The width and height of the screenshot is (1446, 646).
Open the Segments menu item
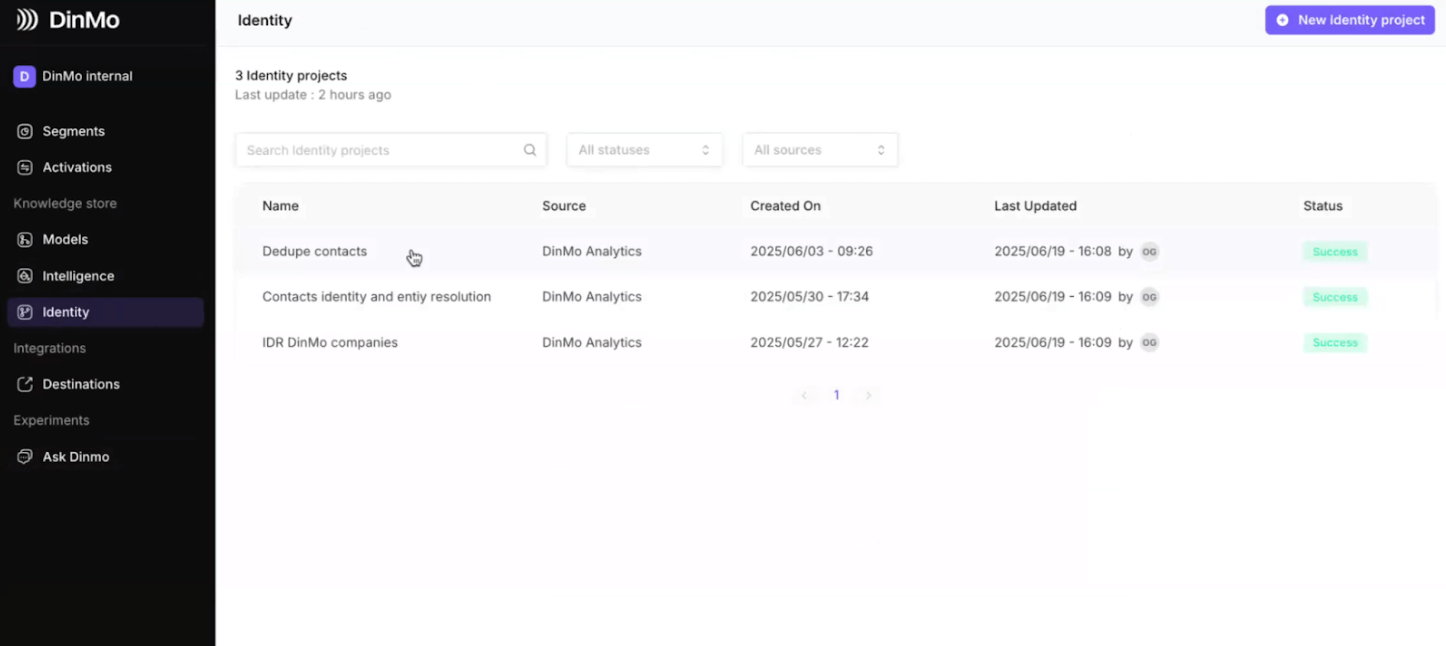point(105,131)
